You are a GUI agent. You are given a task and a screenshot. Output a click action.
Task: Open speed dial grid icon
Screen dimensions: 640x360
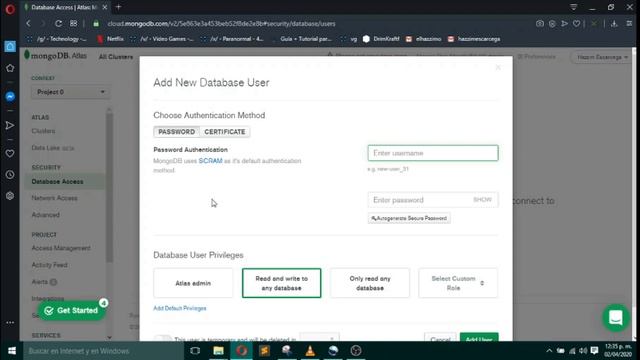pos(73,24)
